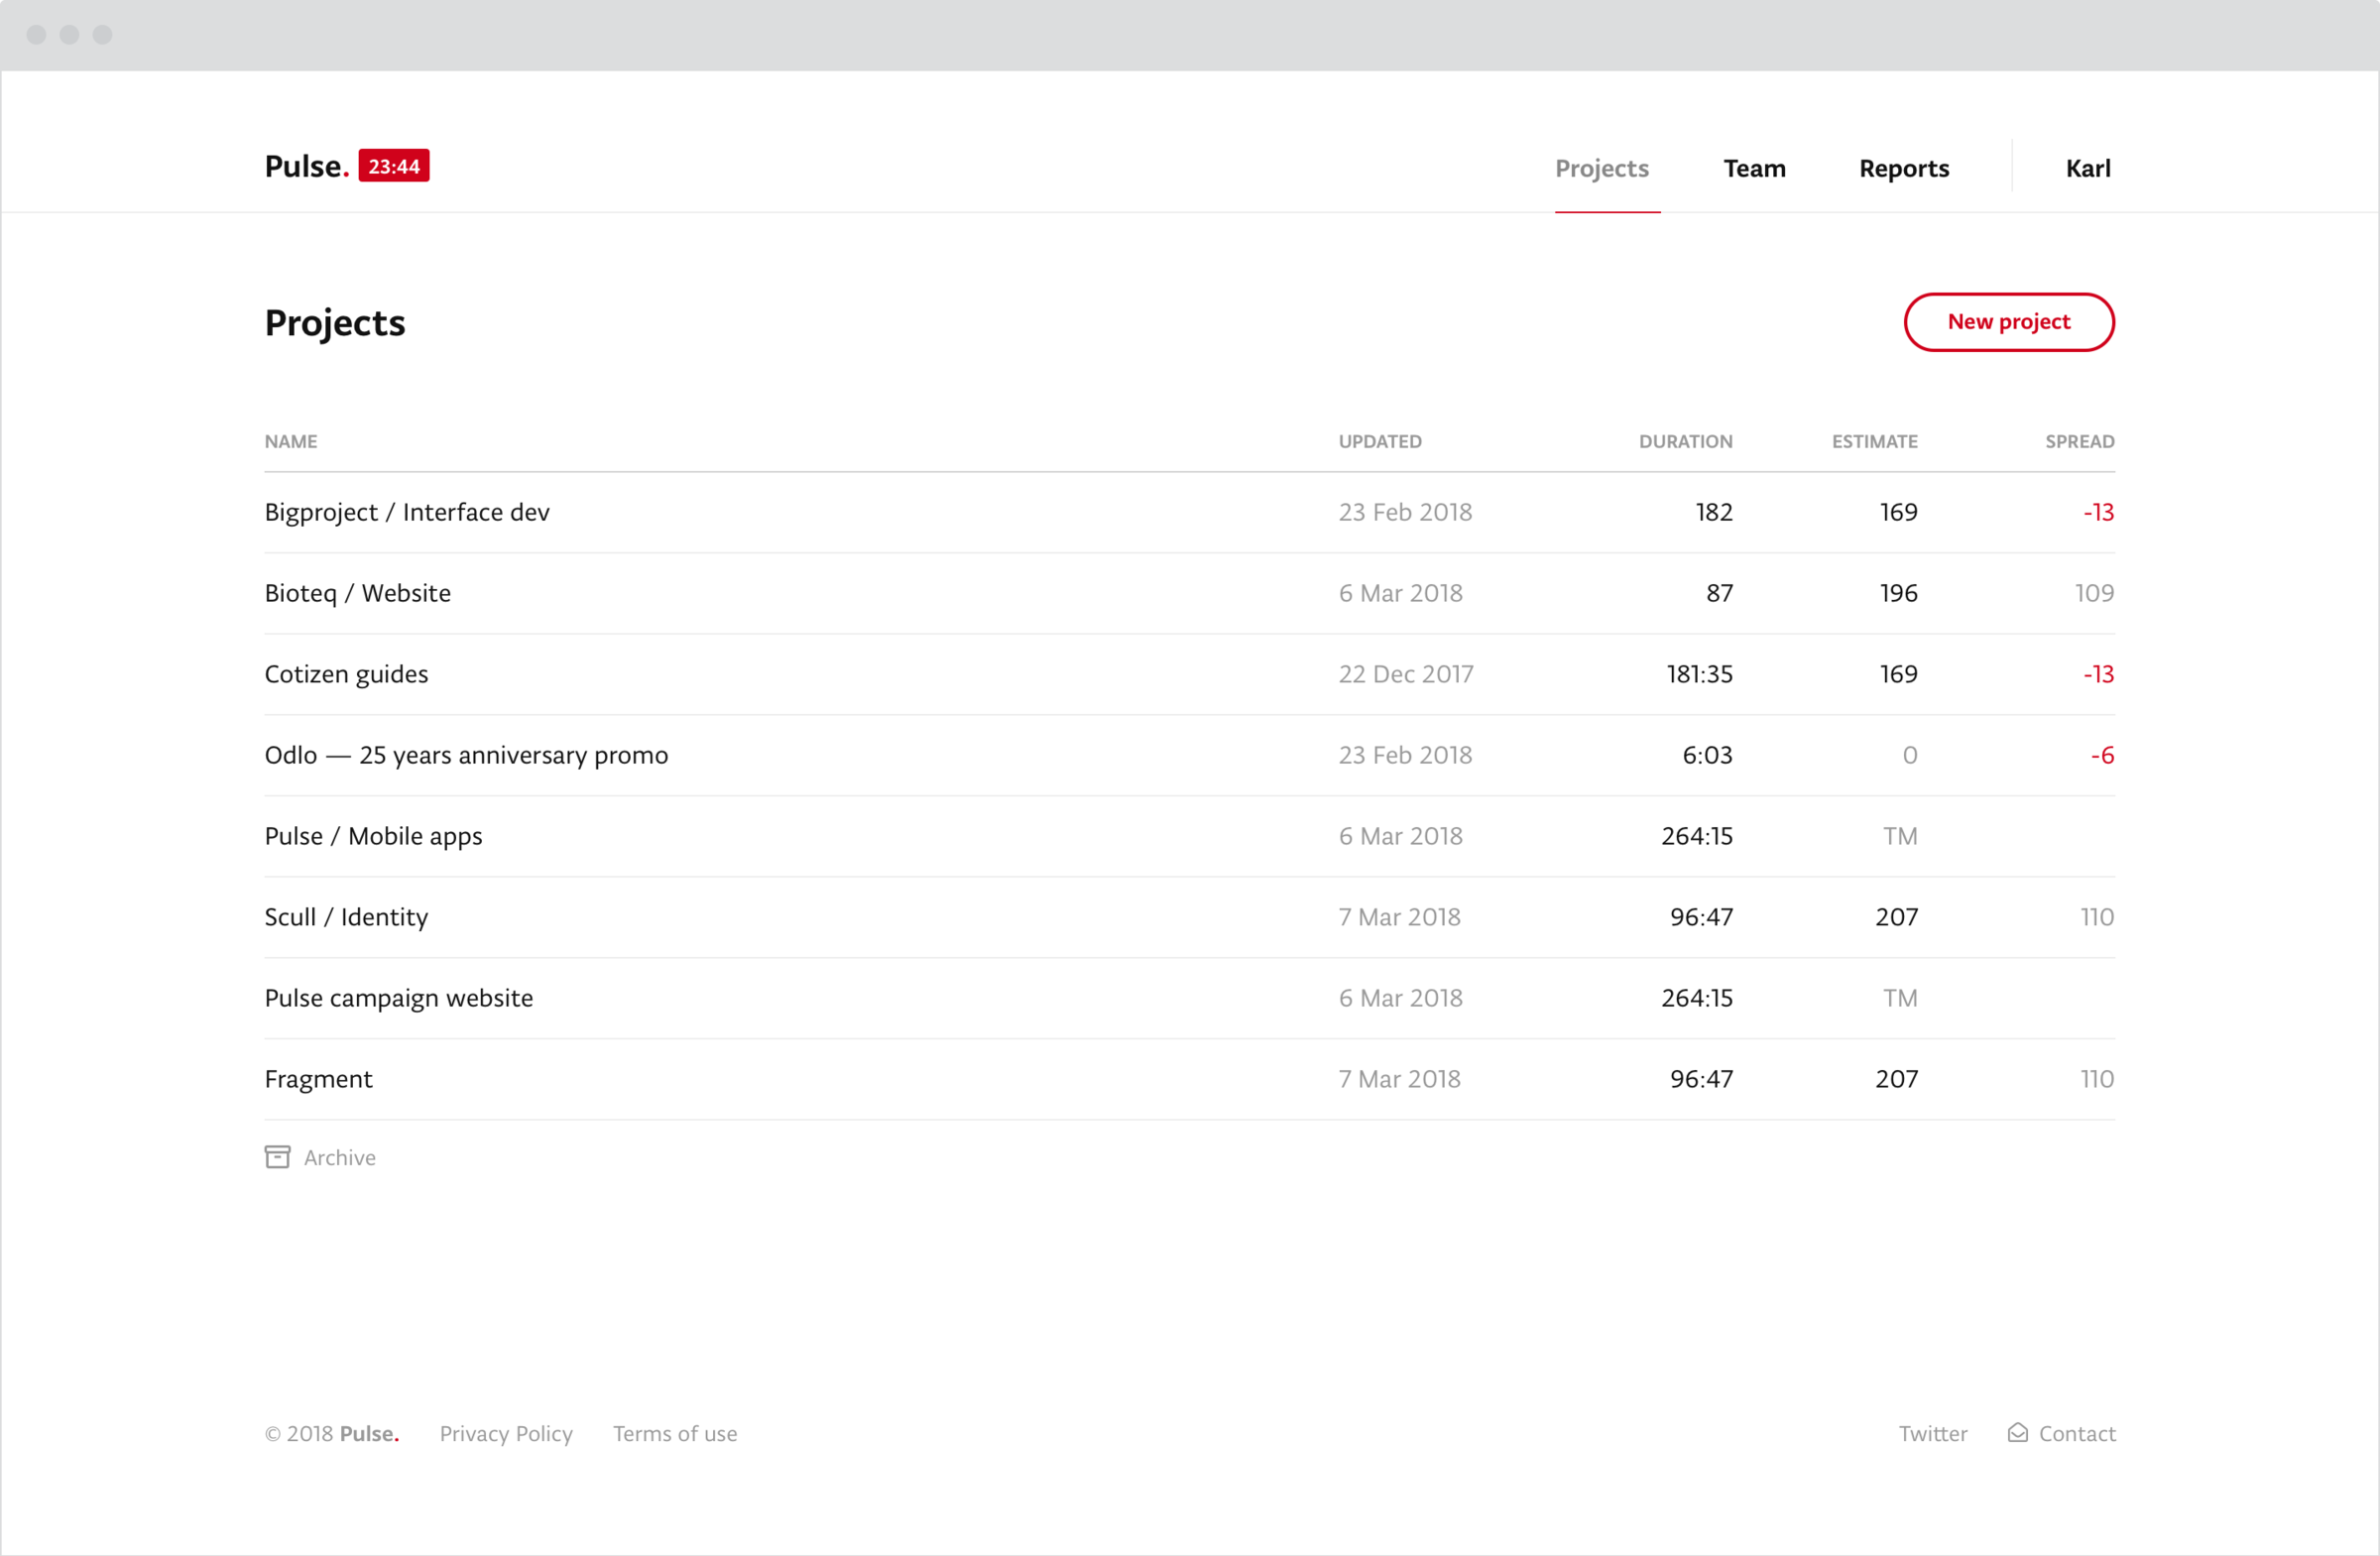Click the 22 Dec 2017 updated date
Image resolution: width=2380 pixels, height=1556 pixels.
[x=1406, y=674]
